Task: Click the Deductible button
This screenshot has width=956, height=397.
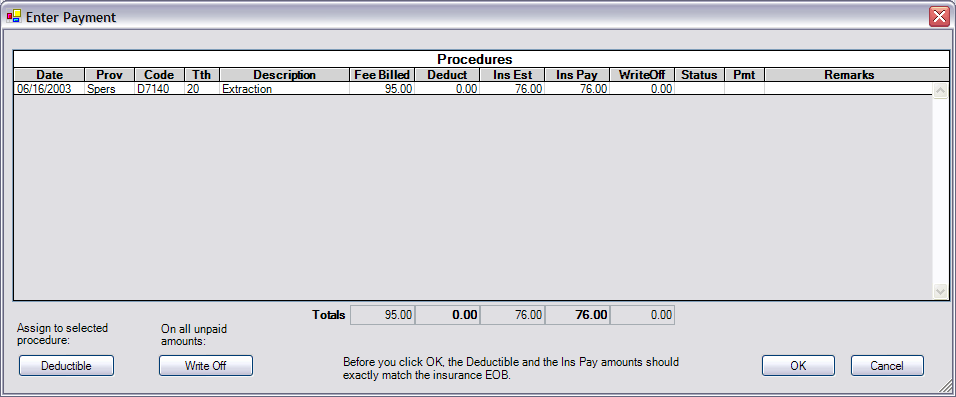Action: click(x=66, y=366)
